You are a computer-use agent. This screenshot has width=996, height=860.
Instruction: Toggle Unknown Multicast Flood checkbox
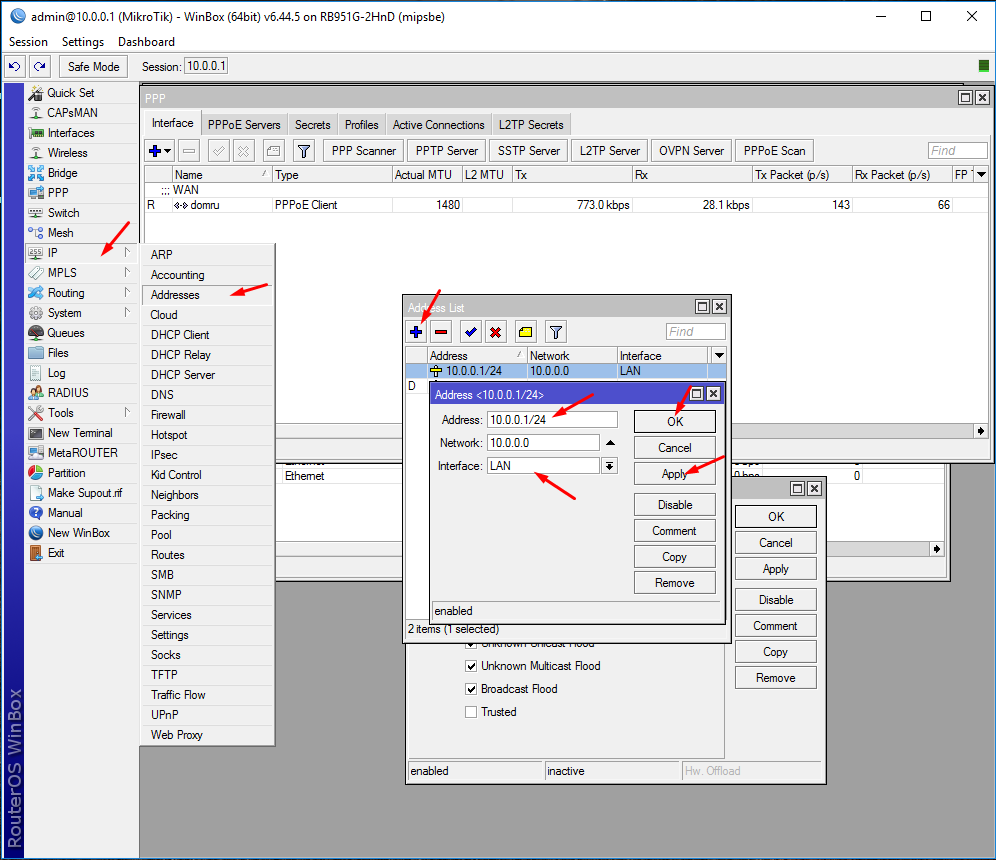pyautogui.click(x=471, y=666)
